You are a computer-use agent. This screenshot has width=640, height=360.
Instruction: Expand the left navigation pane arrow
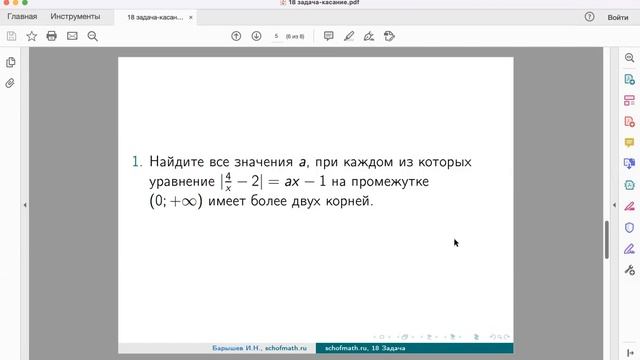(25, 205)
